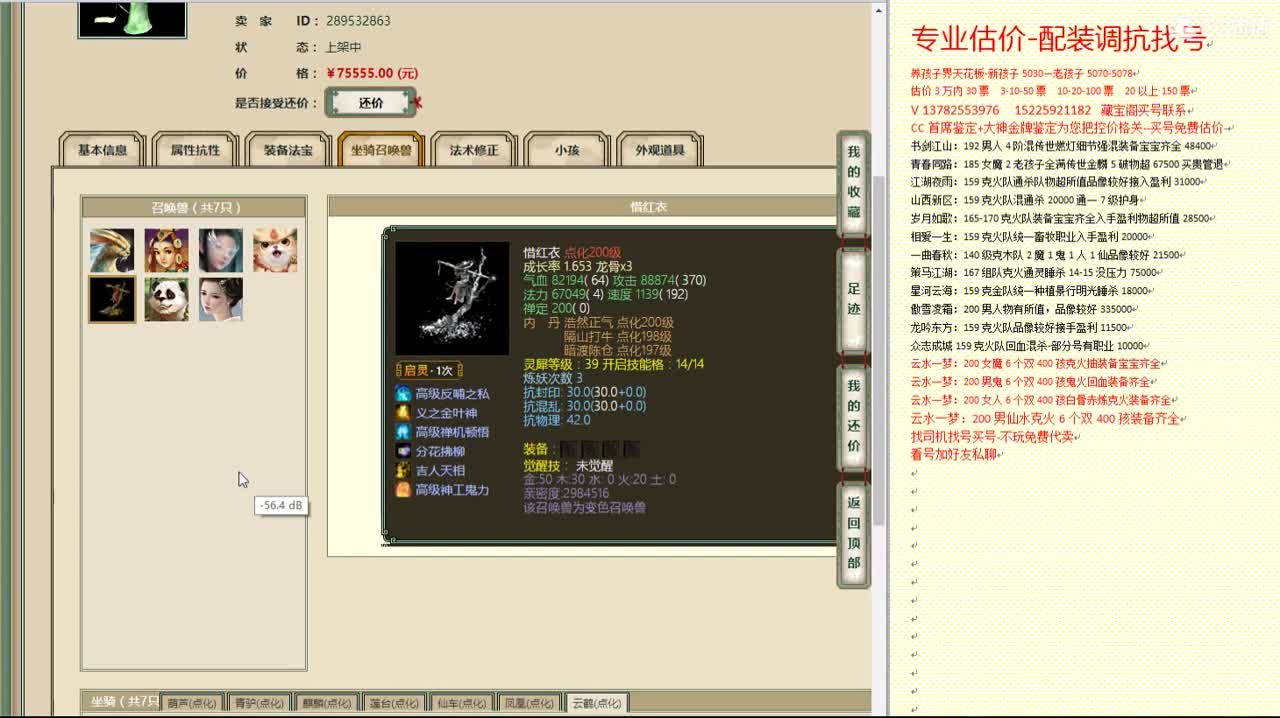Click the 书剑江山 listing line in document

[1062, 146]
